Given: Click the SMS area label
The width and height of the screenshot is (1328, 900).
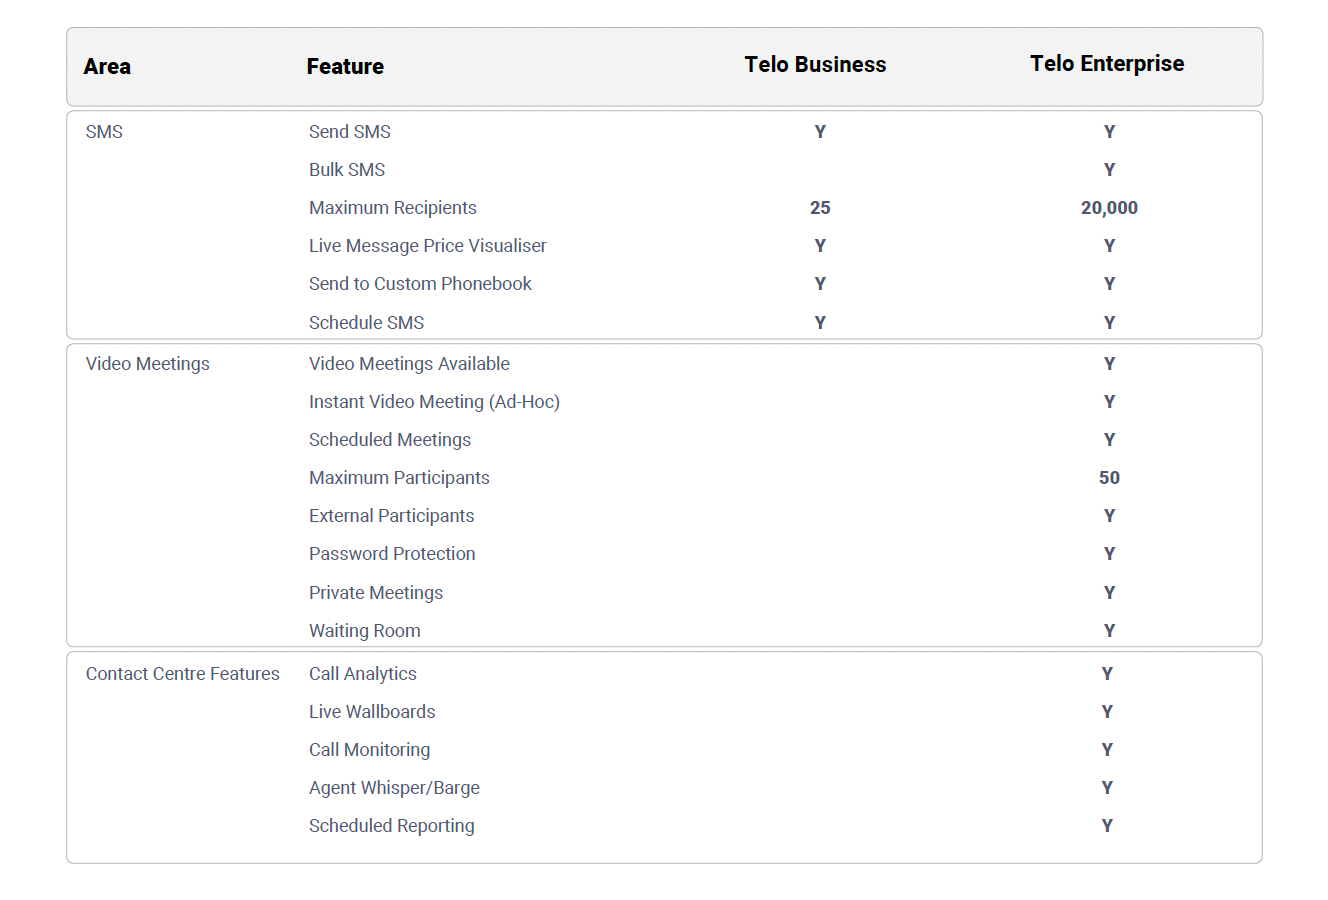Looking at the screenshot, I should tap(104, 132).
